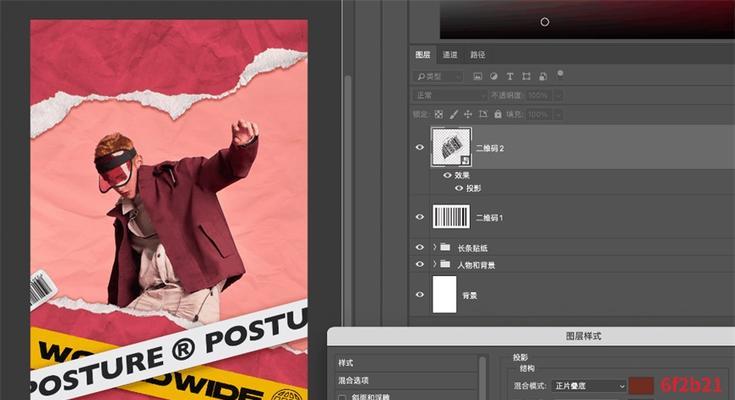This screenshot has width=735, height=400.
Task: Select the 二维码 2 layer thumbnail
Action: point(451,147)
